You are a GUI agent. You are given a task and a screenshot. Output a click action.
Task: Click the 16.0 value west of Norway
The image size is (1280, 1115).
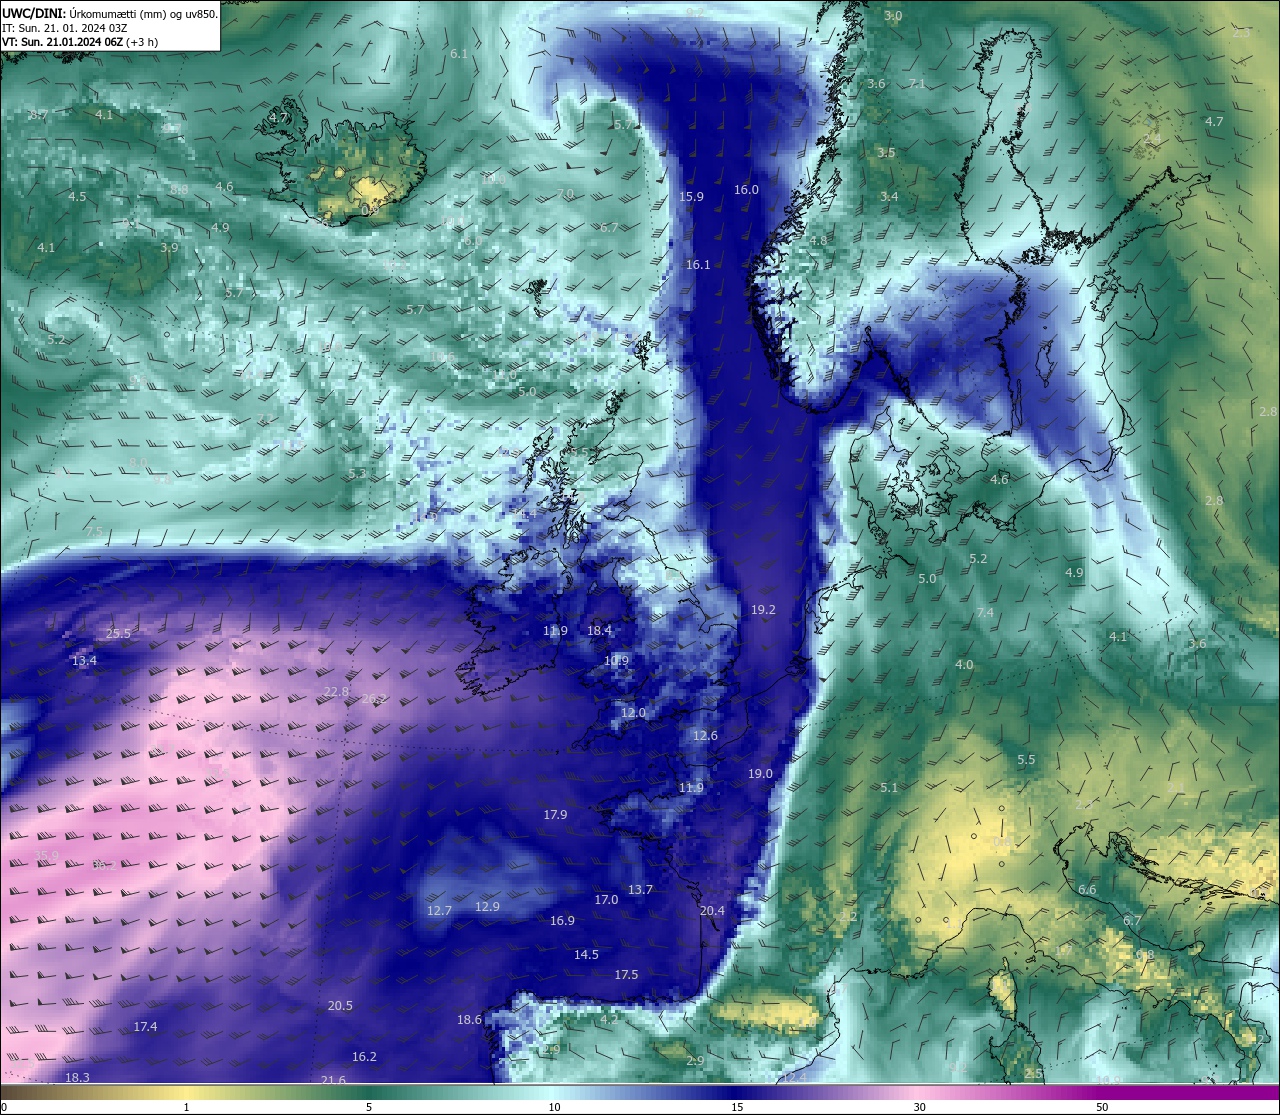(746, 189)
